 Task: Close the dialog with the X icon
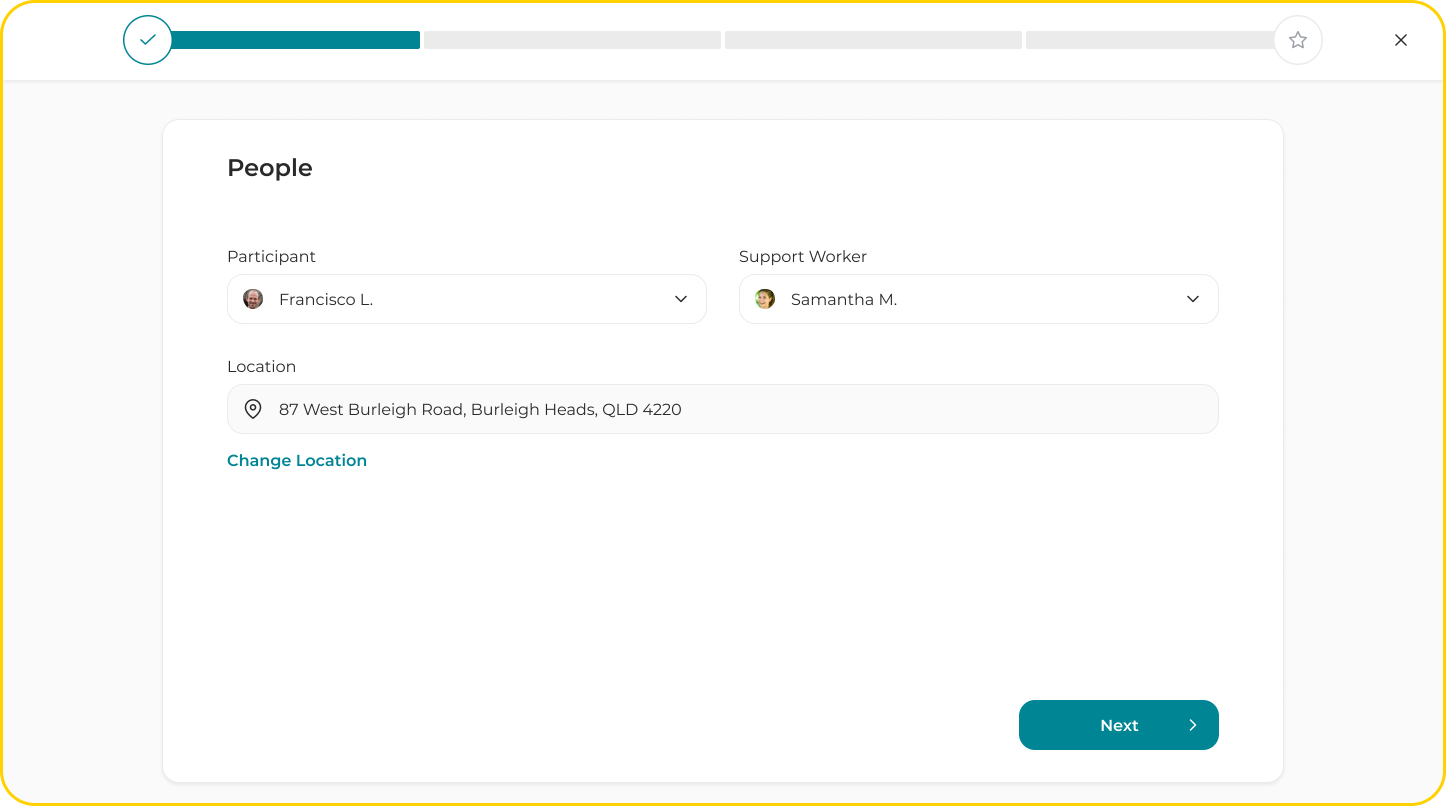1401,40
